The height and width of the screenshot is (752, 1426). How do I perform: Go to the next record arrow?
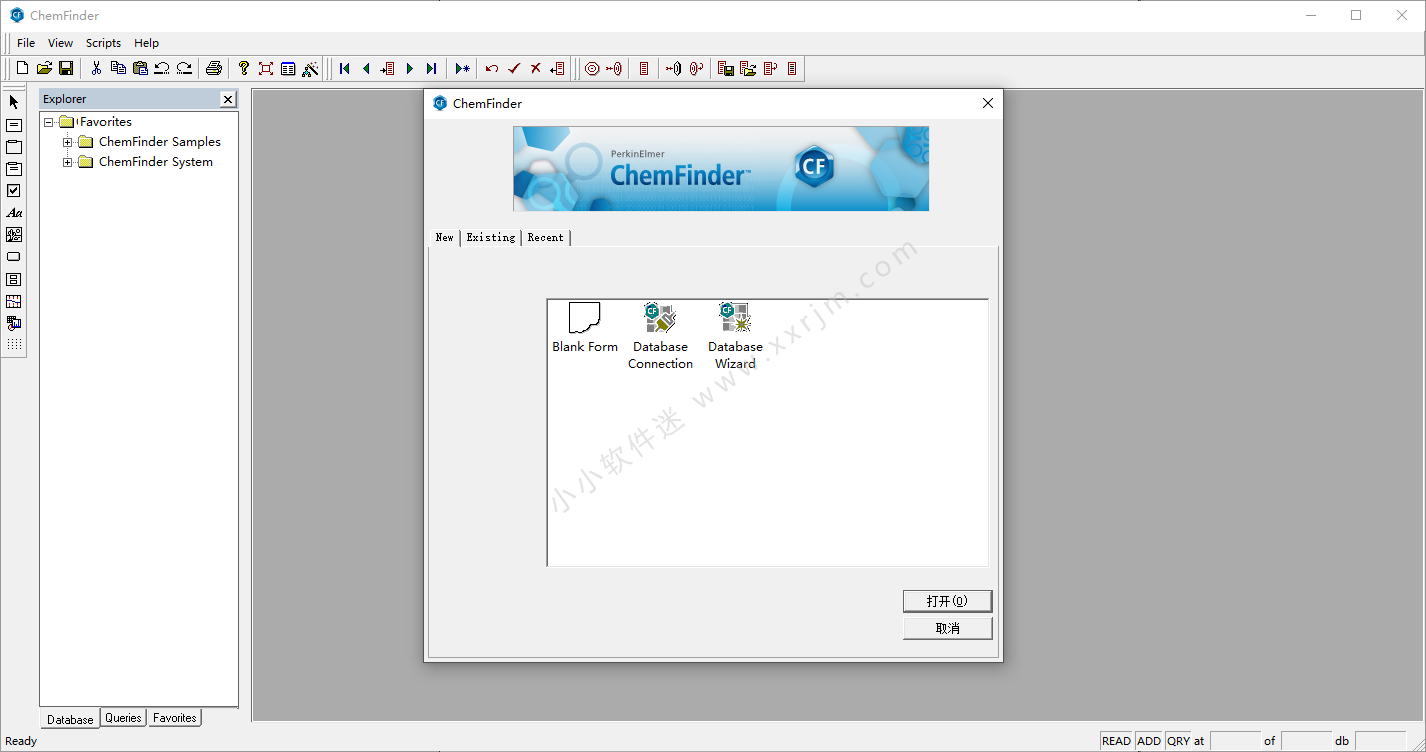coord(410,68)
